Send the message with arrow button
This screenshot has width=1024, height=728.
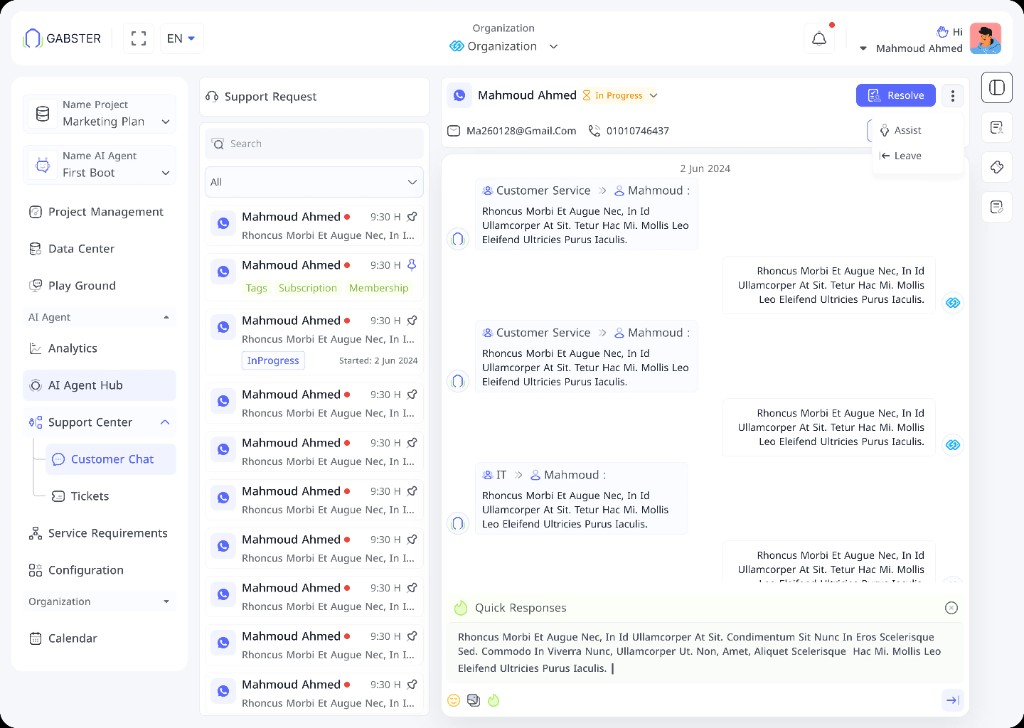[x=952, y=700]
